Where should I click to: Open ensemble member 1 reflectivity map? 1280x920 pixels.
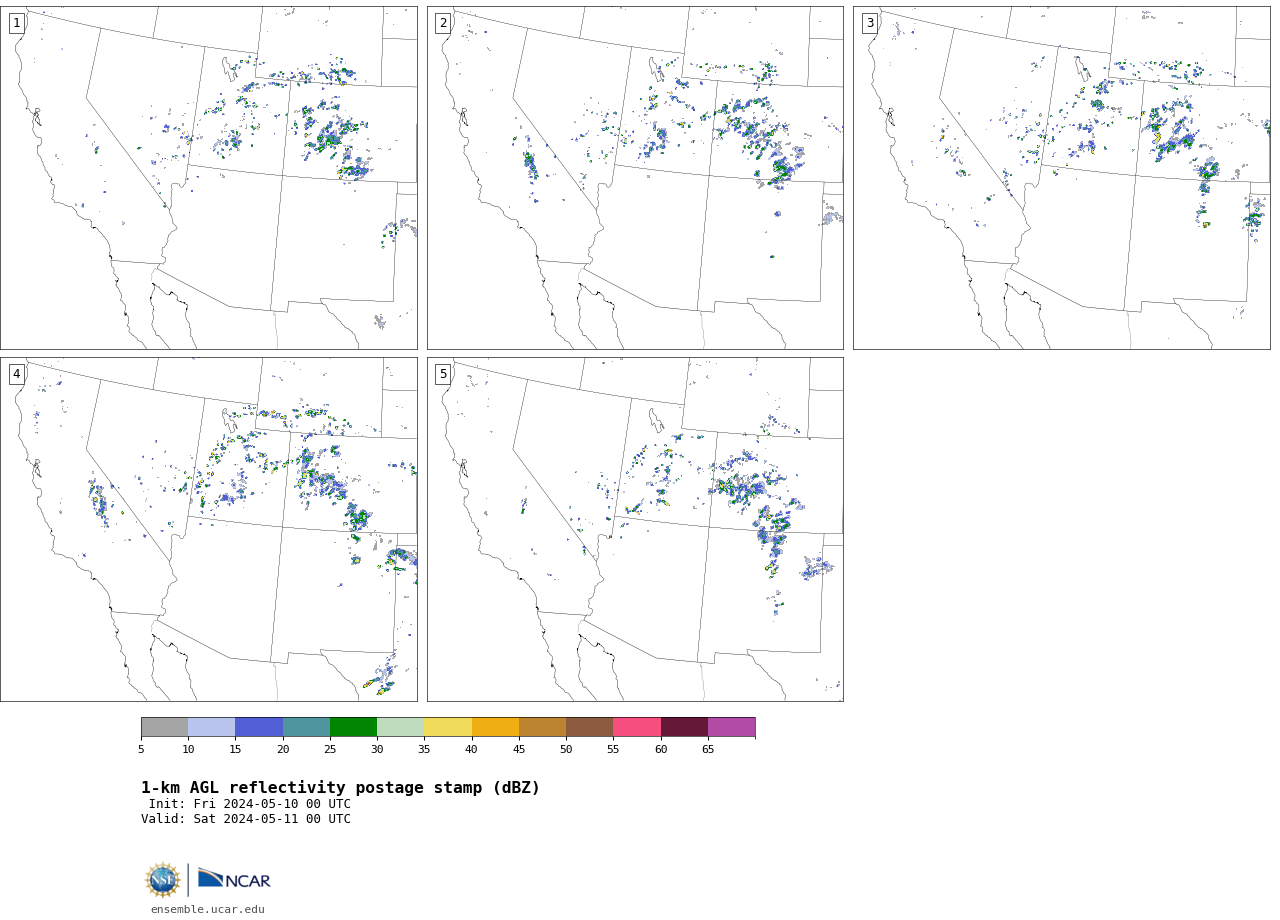[x=209, y=178]
